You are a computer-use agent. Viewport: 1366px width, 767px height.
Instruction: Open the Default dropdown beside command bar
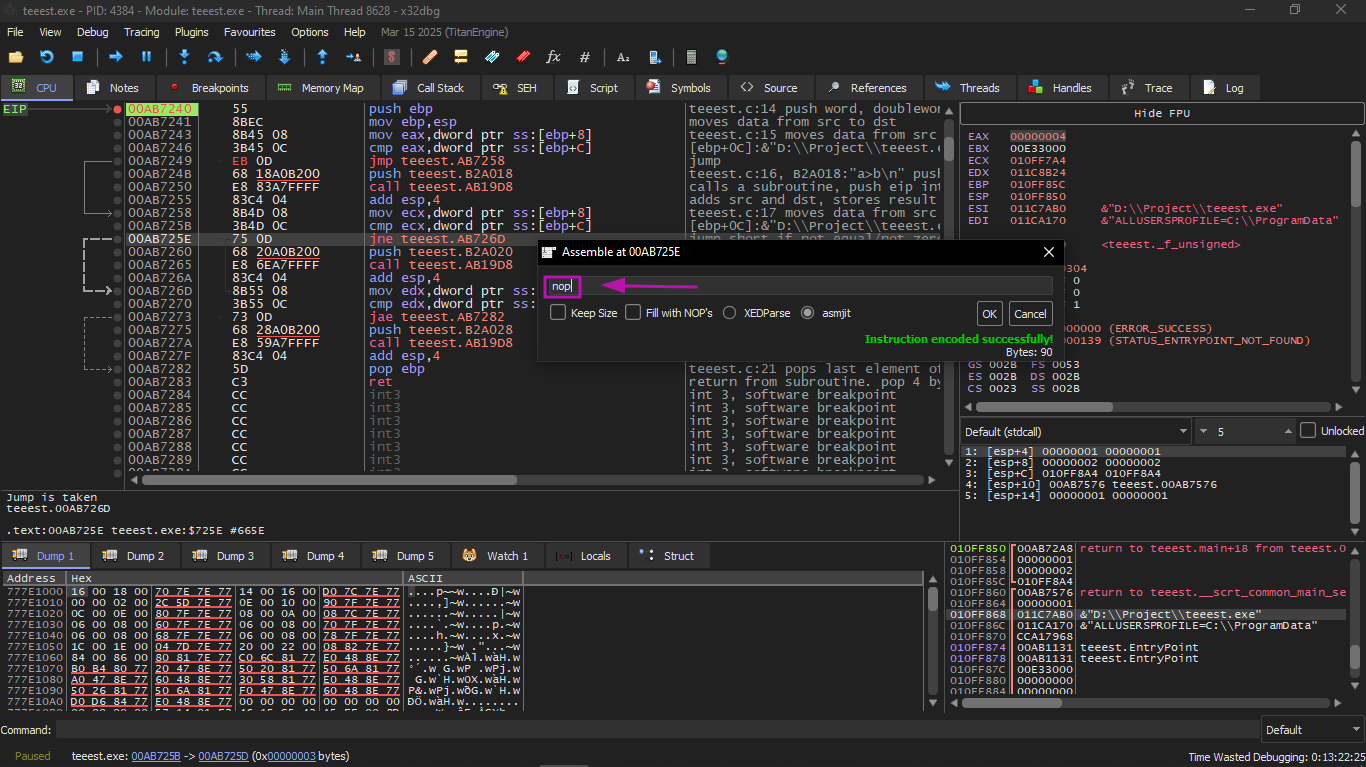(x=1311, y=730)
